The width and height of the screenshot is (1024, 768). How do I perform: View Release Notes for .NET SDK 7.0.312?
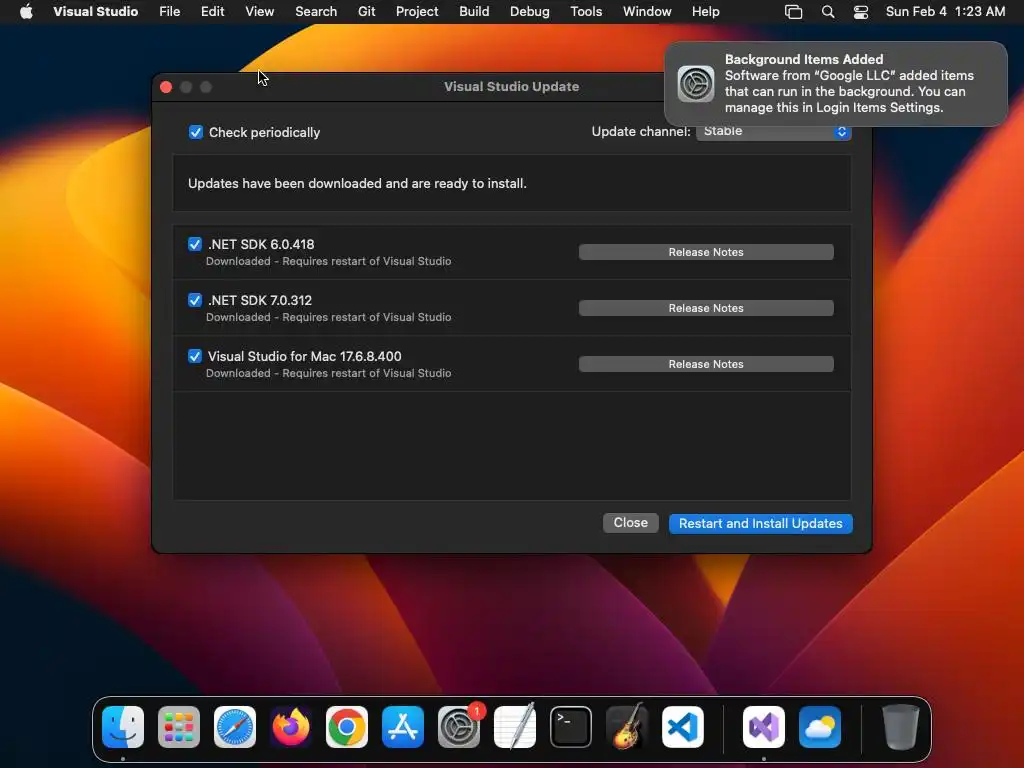[x=706, y=308]
